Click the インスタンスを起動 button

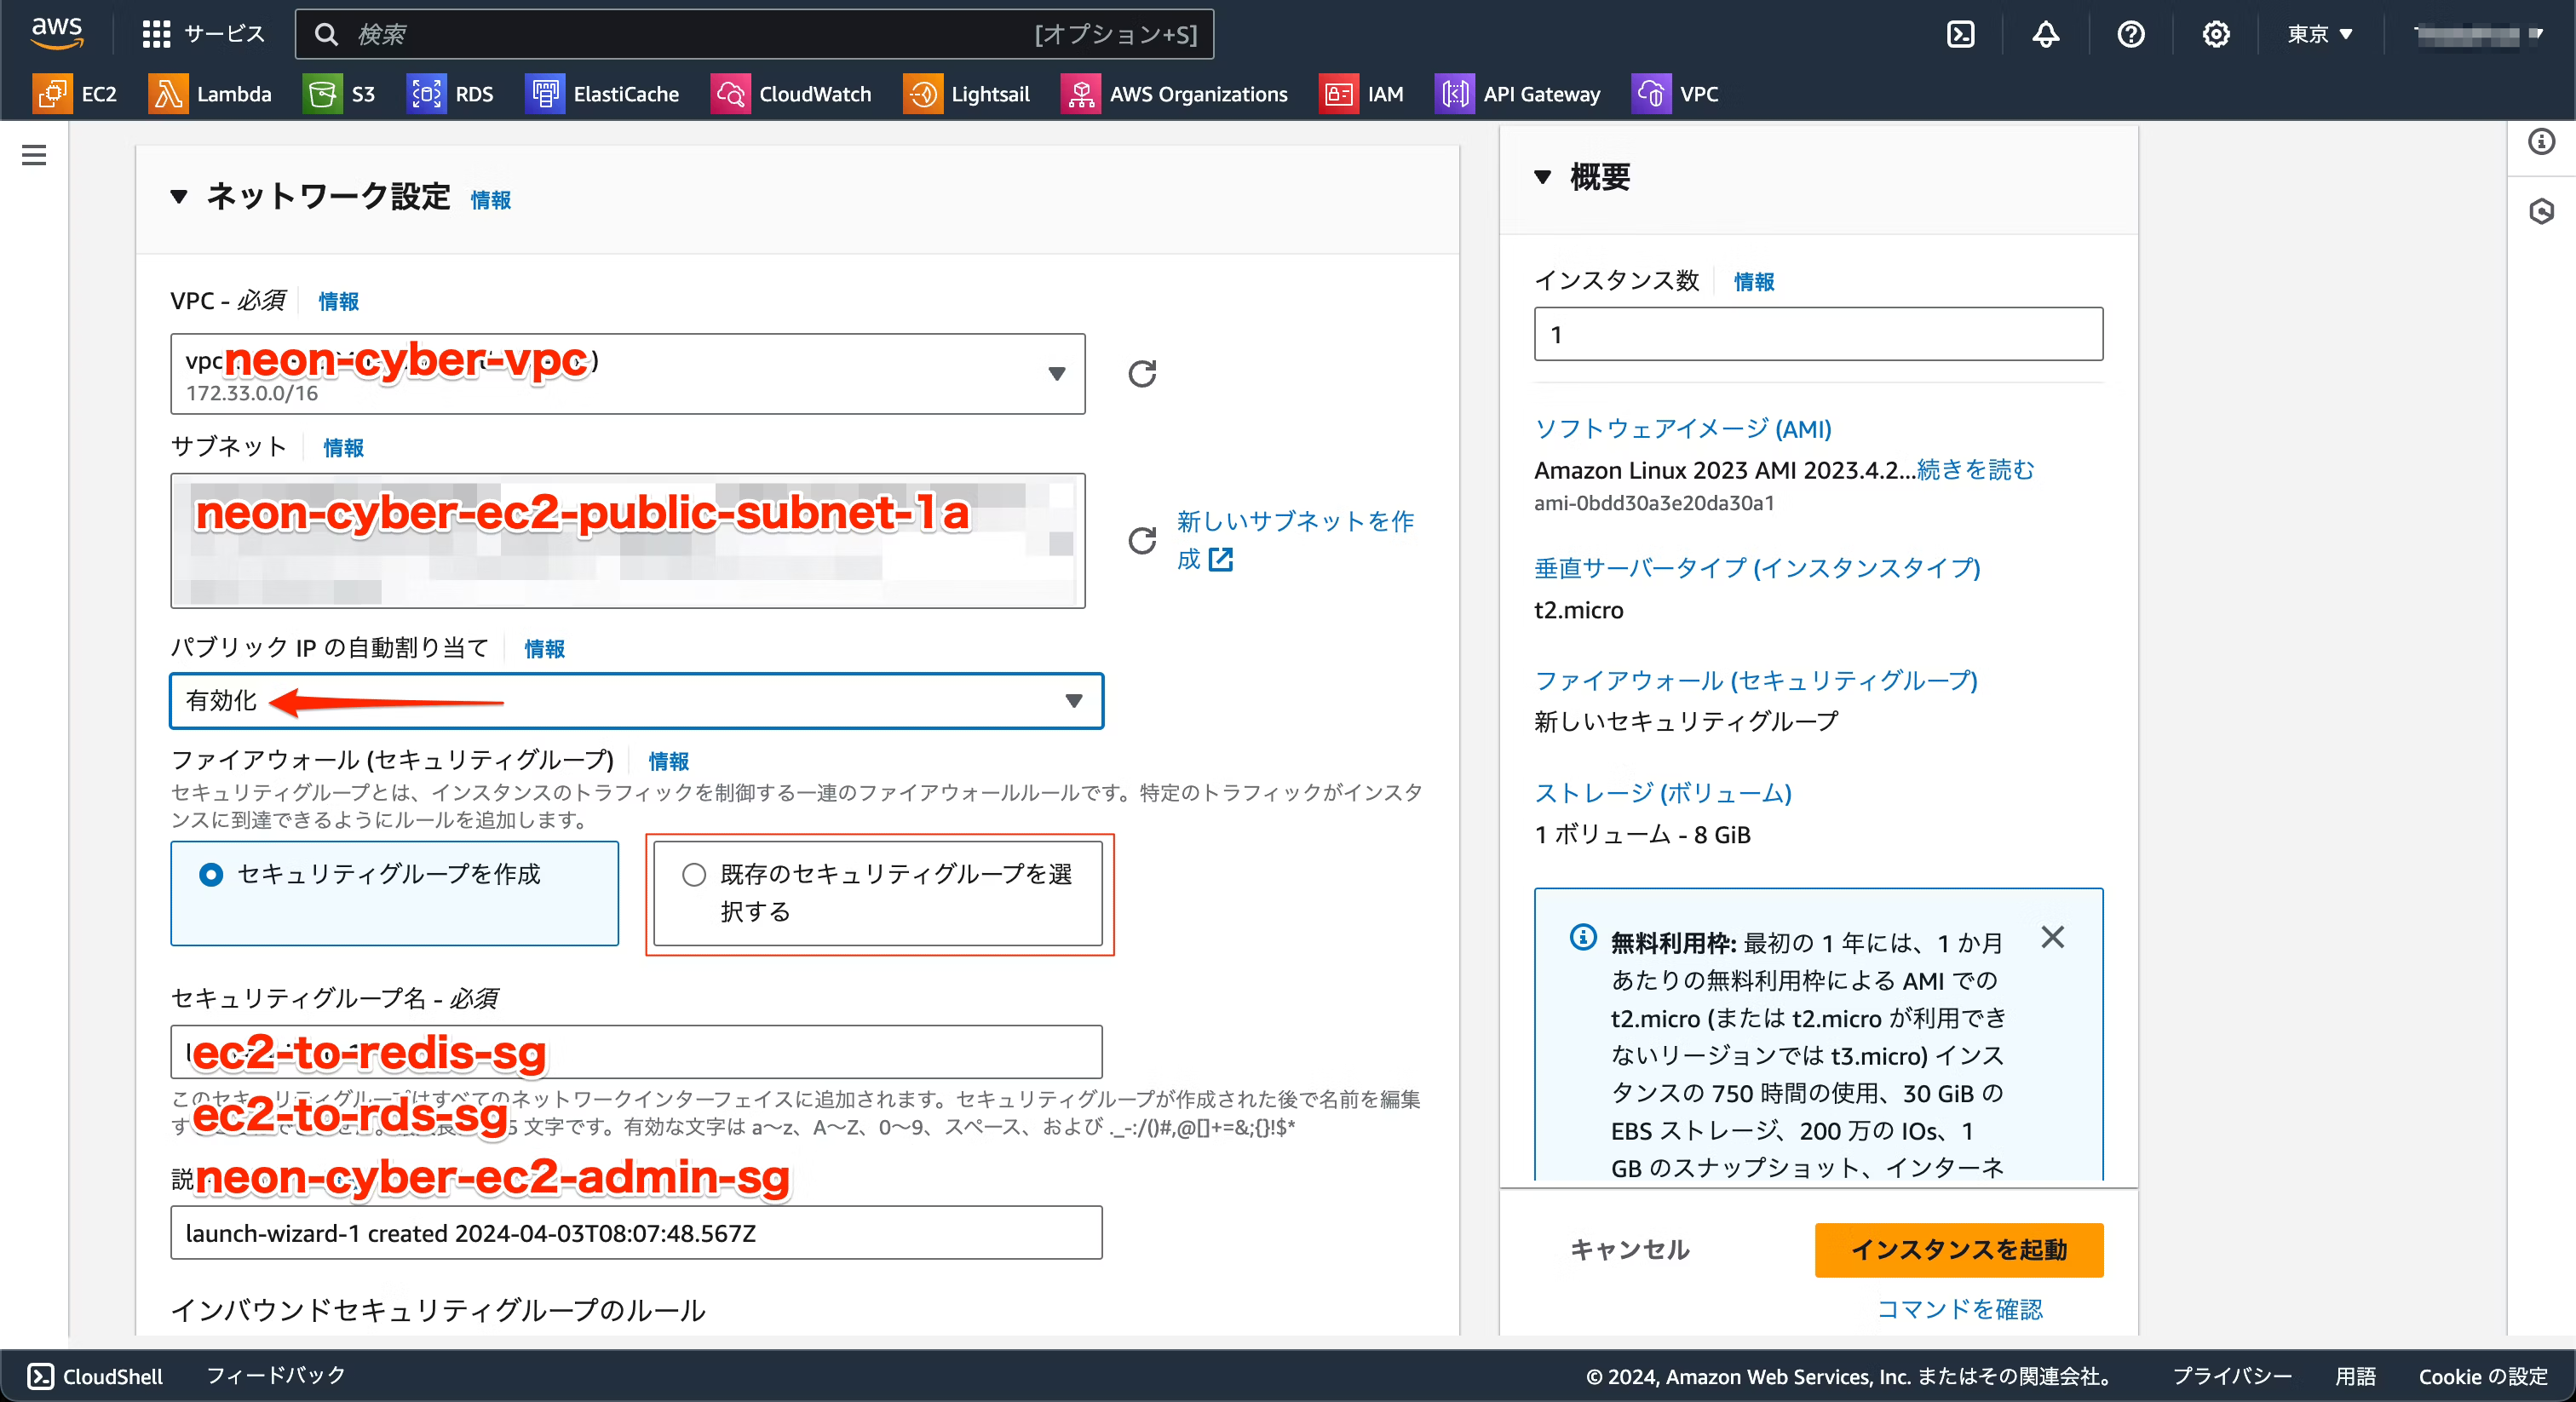(1957, 1250)
